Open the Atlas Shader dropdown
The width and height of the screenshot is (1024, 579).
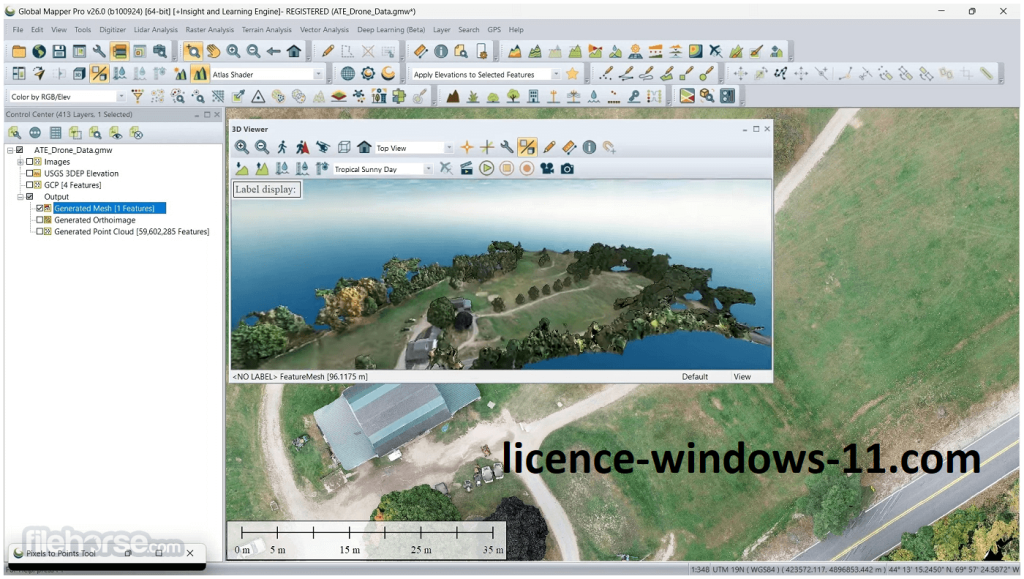[x=318, y=74]
